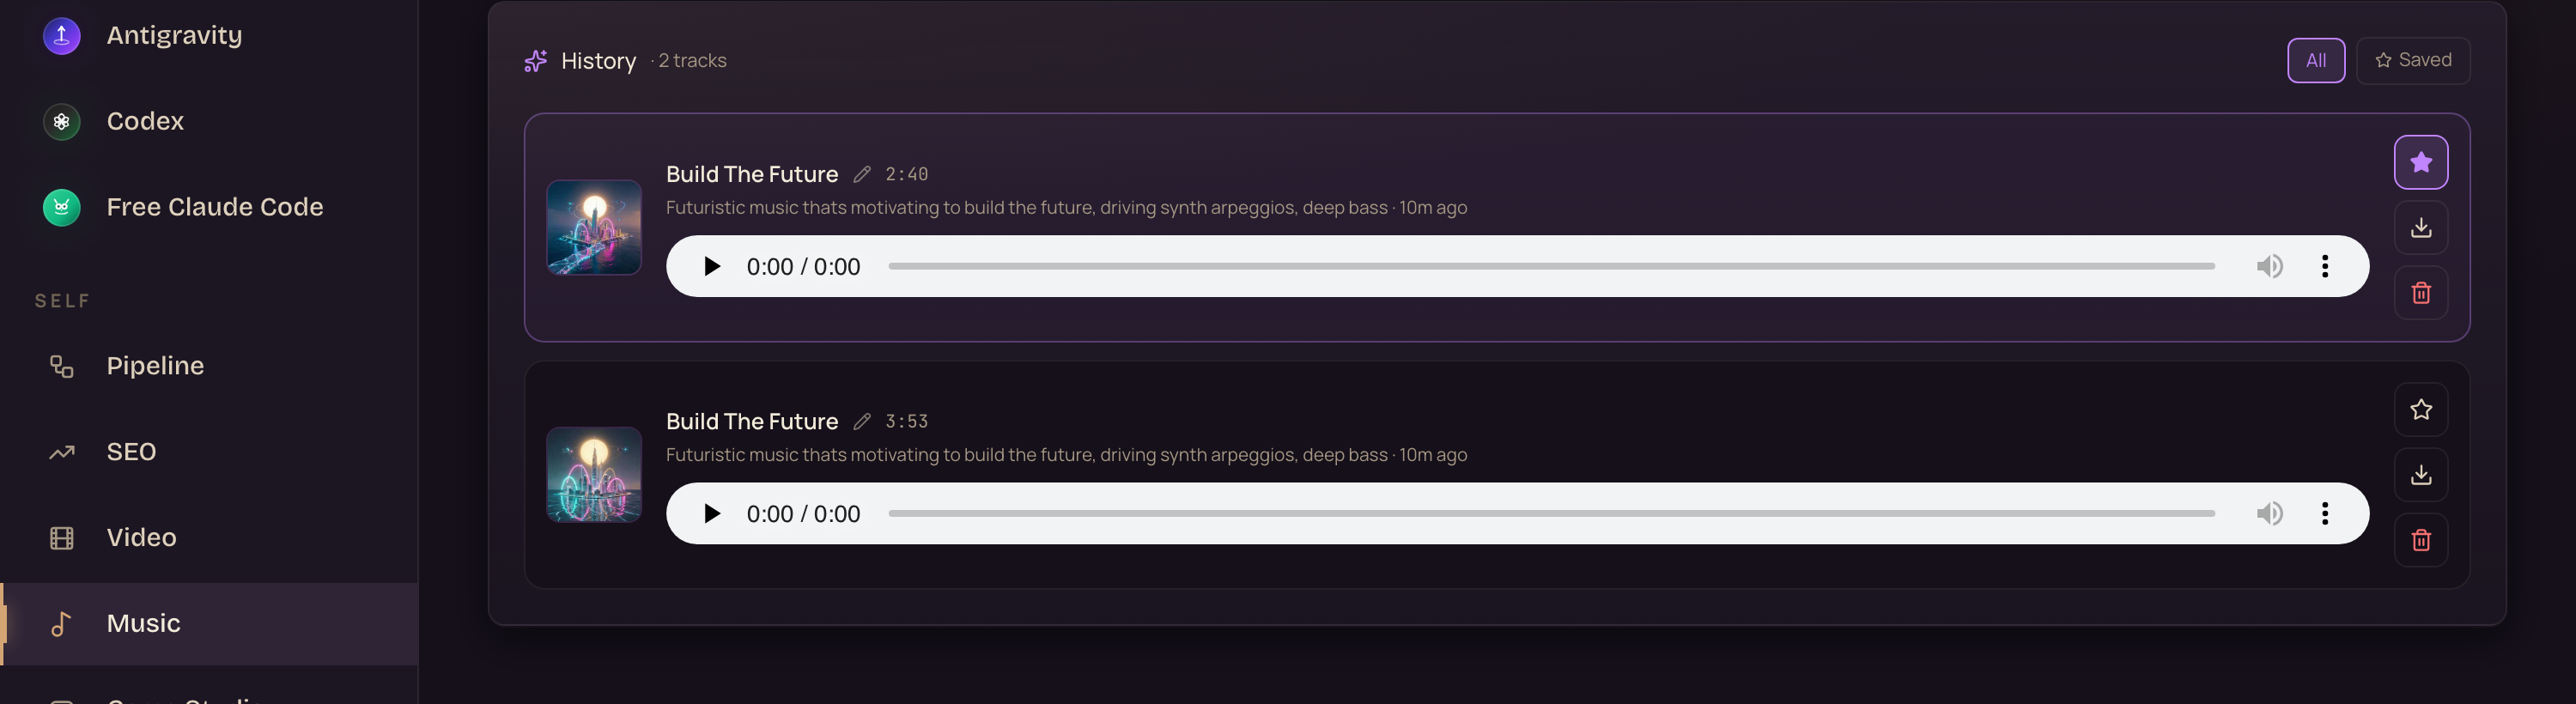The width and height of the screenshot is (2576, 704).
Task: Star the second track lasting 3:53
Action: [x=2420, y=409]
